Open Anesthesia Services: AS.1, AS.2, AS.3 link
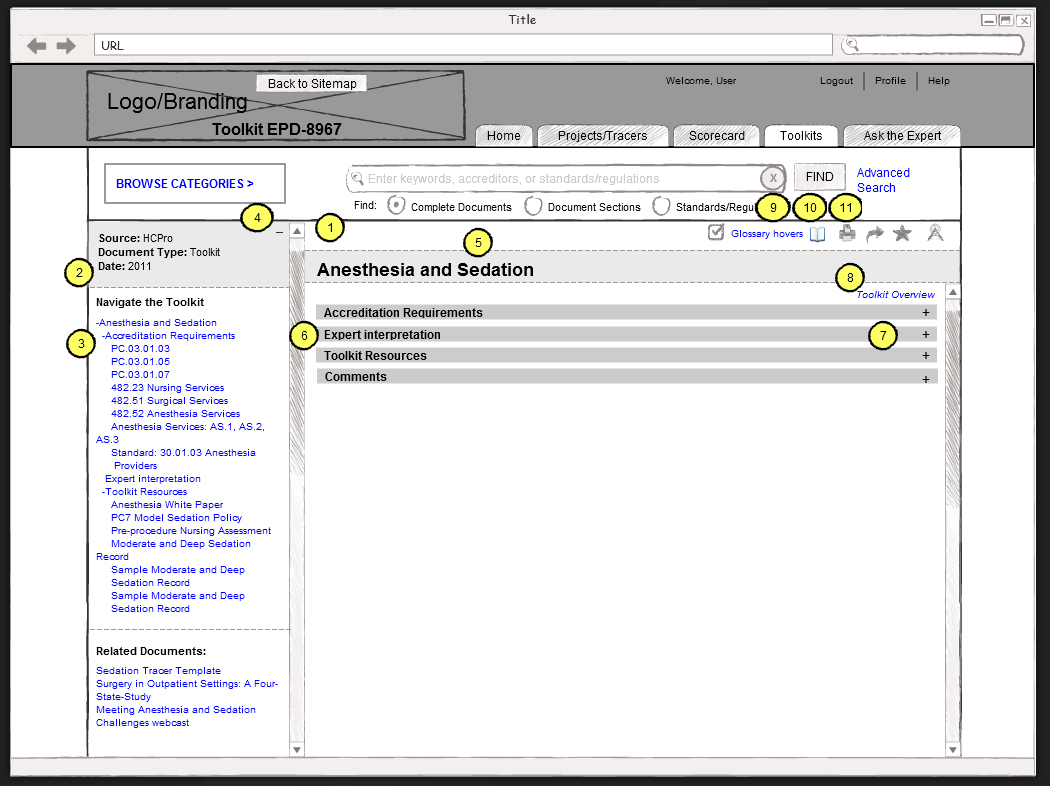Viewport: 1050px width, 786px height. 180,433
